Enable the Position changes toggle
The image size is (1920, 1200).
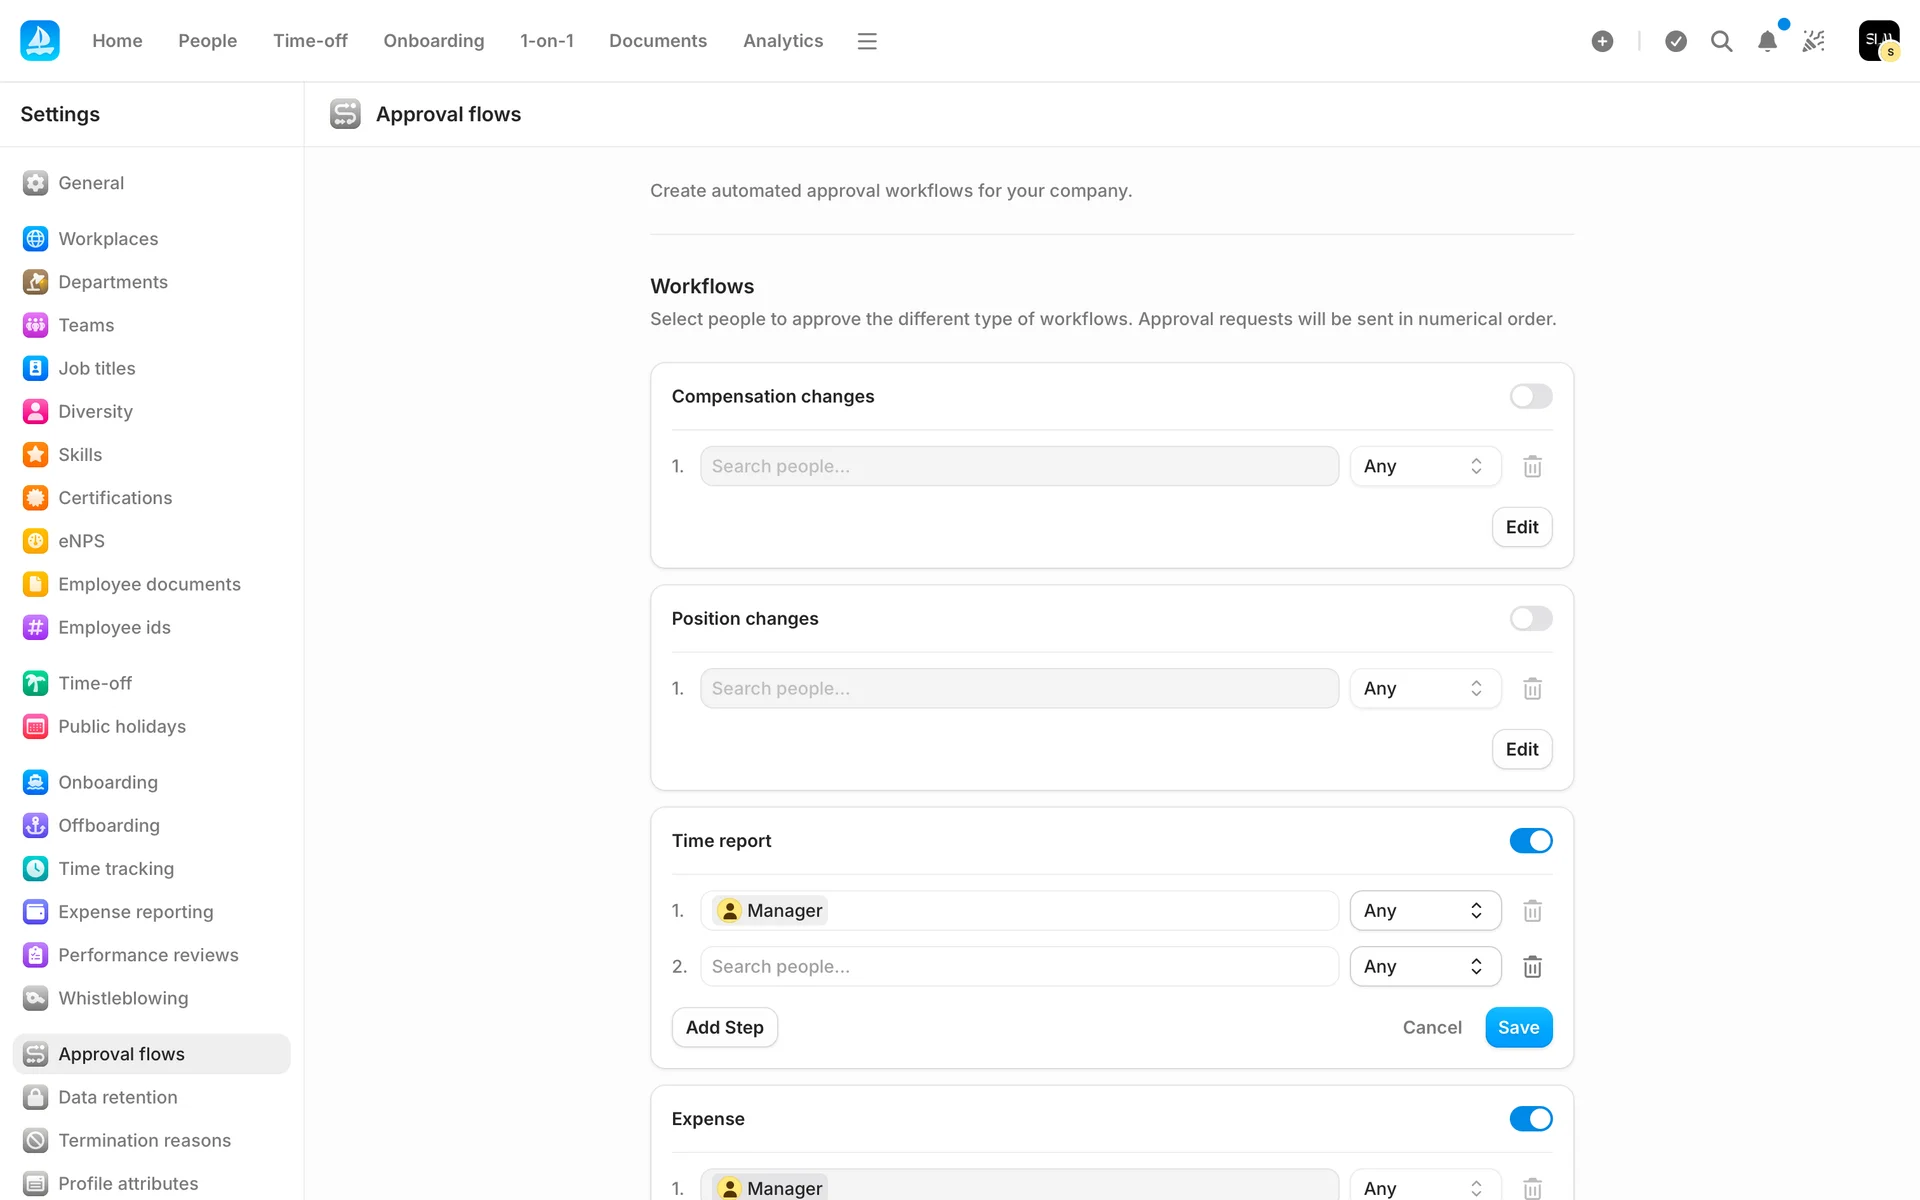click(x=1530, y=619)
